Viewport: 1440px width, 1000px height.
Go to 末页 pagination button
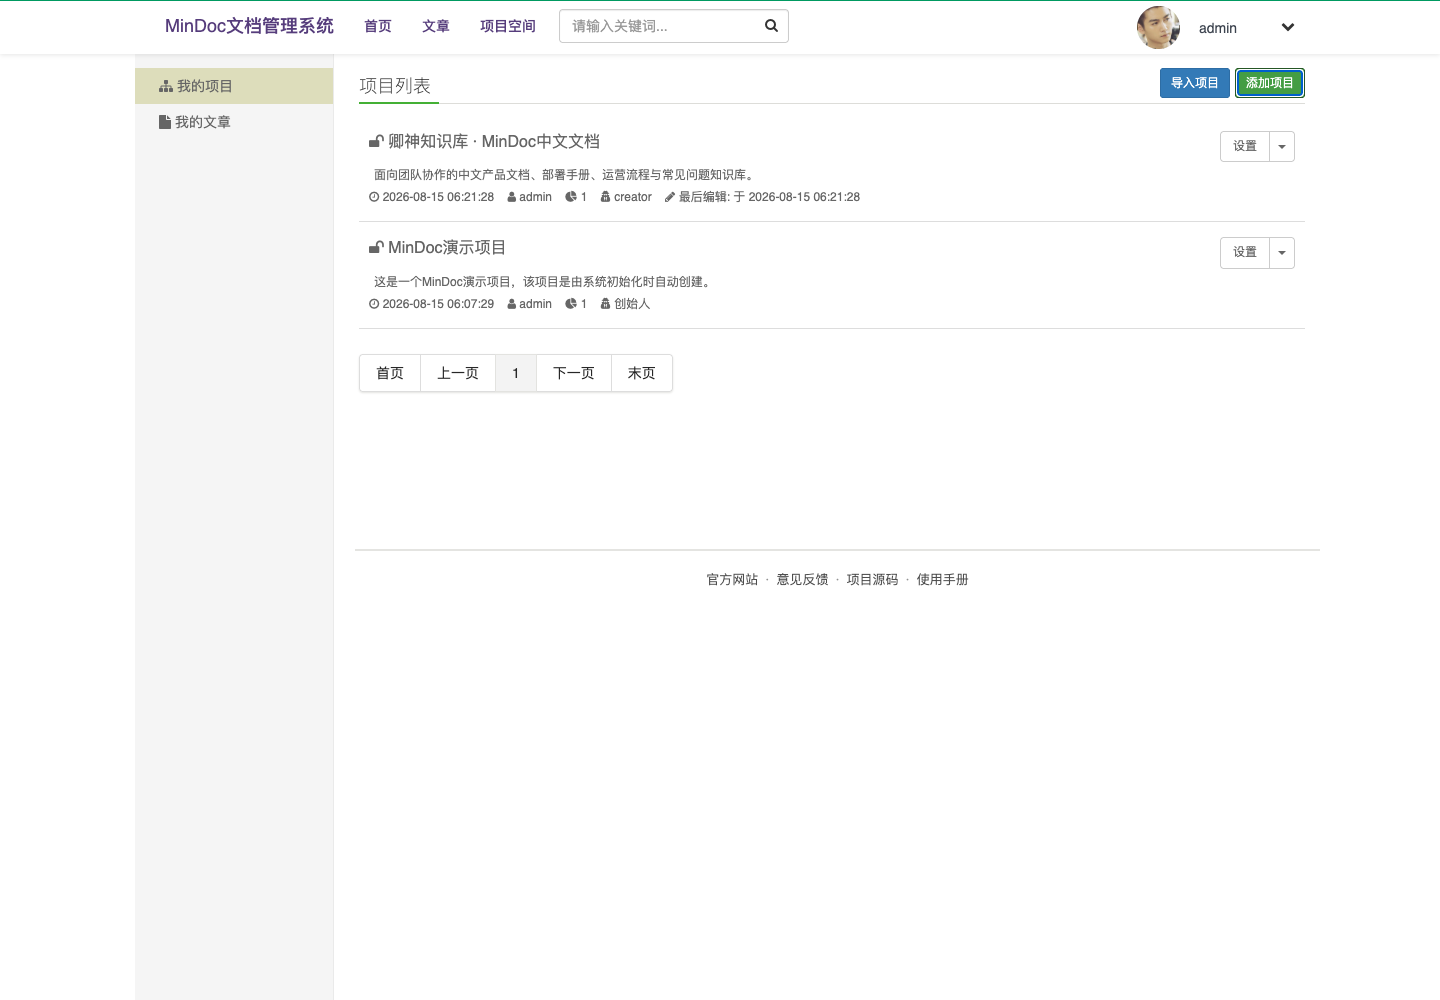tap(642, 373)
